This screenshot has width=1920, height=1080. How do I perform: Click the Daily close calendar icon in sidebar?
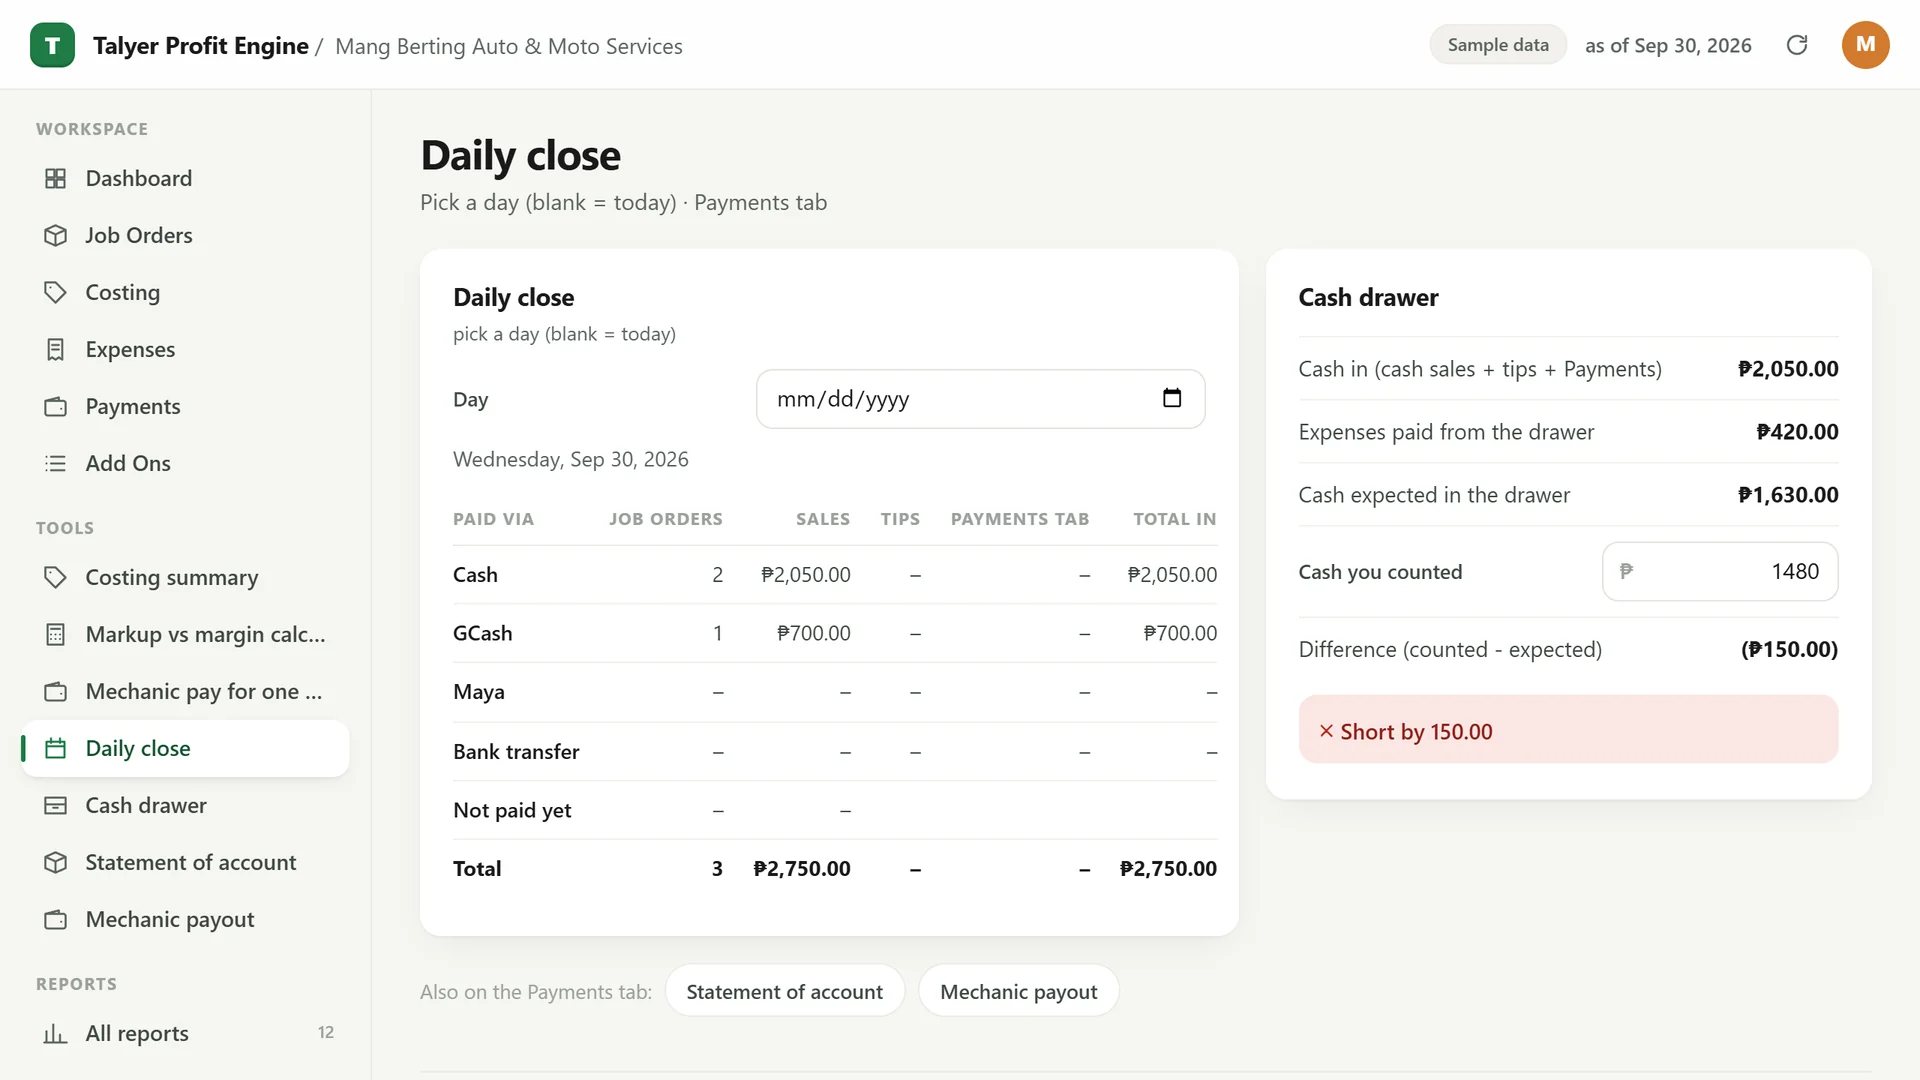coord(56,748)
